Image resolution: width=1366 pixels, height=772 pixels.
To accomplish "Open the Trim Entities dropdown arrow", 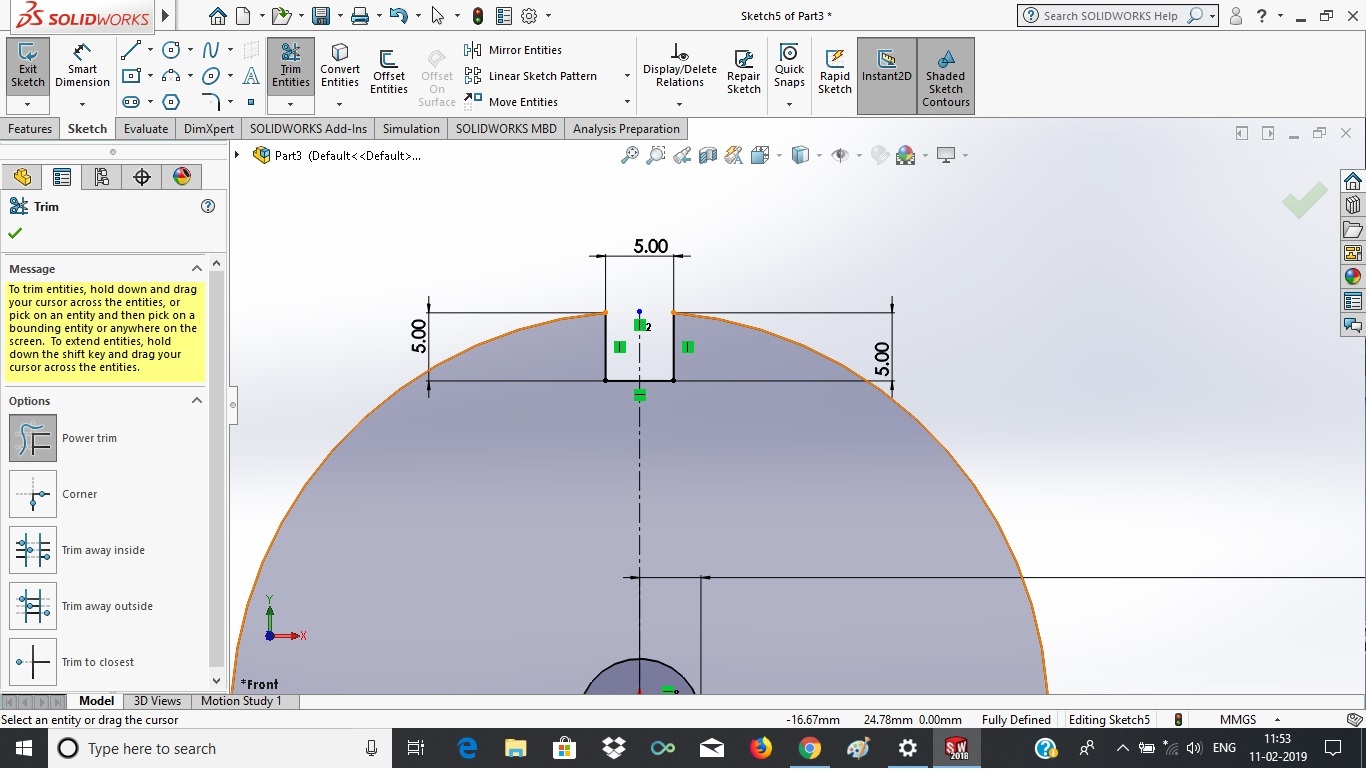I will point(291,104).
